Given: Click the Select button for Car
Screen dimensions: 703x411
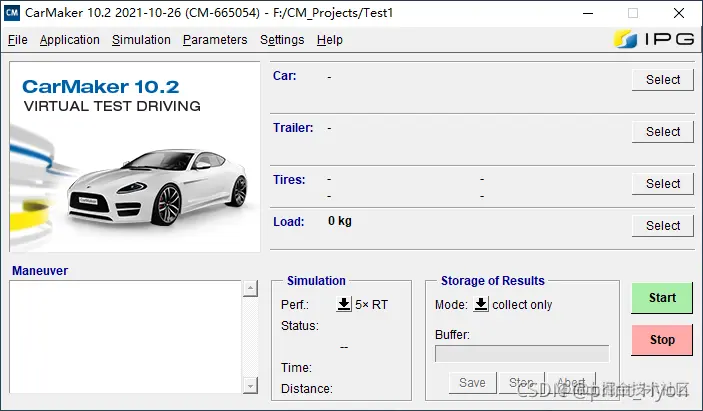Looking at the screenshot, I should 663,80.
